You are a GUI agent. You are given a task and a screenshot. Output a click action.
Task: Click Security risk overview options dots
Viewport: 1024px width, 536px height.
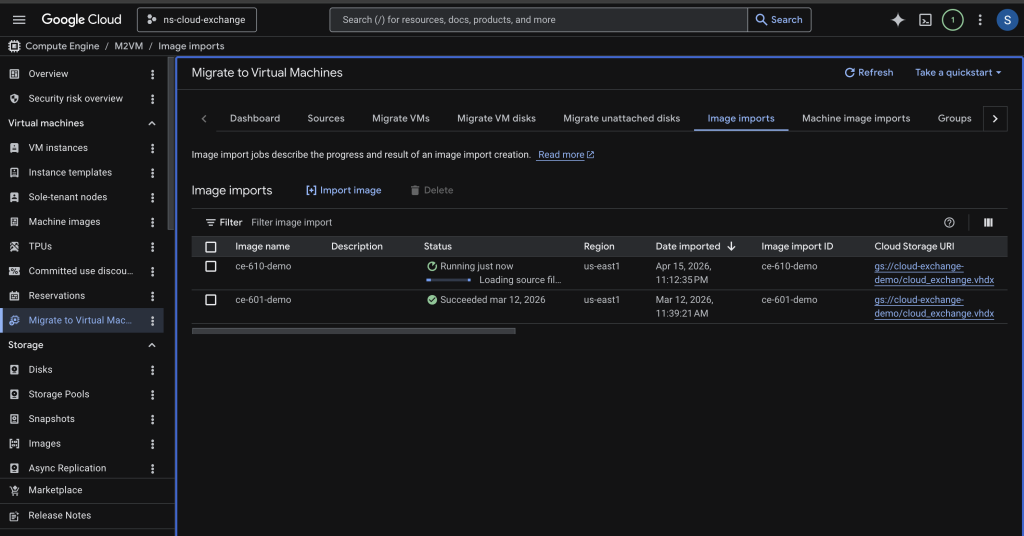point(152,99)
